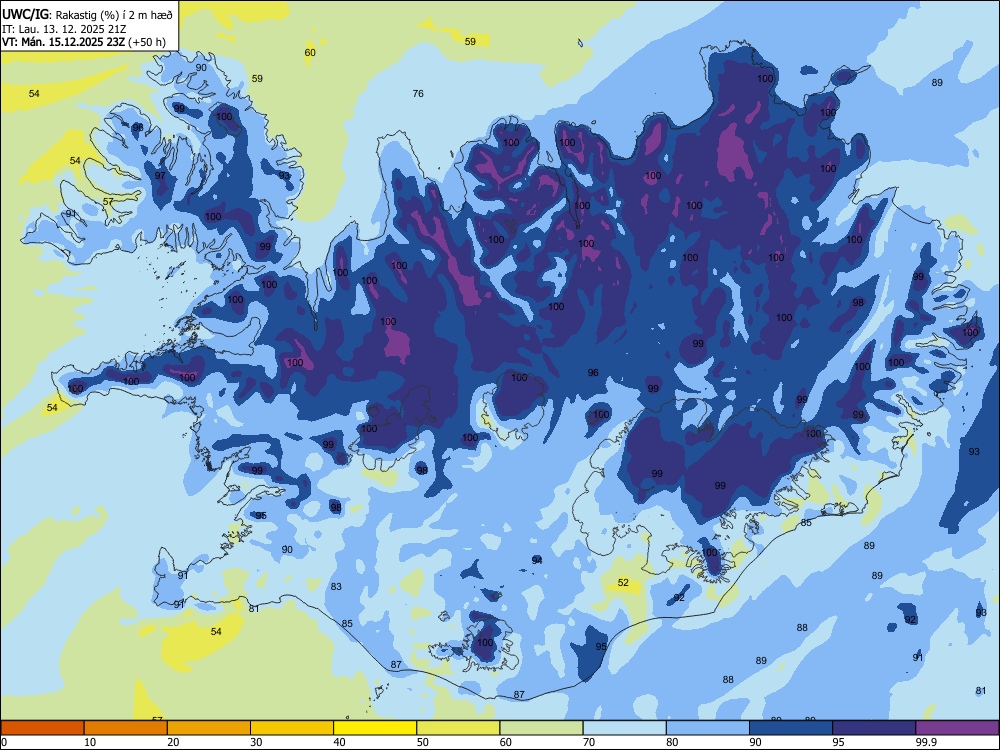Select the '52' value on the yellow patch
The width and height of the screenshot is (1000, 750).
coord(623,582)
